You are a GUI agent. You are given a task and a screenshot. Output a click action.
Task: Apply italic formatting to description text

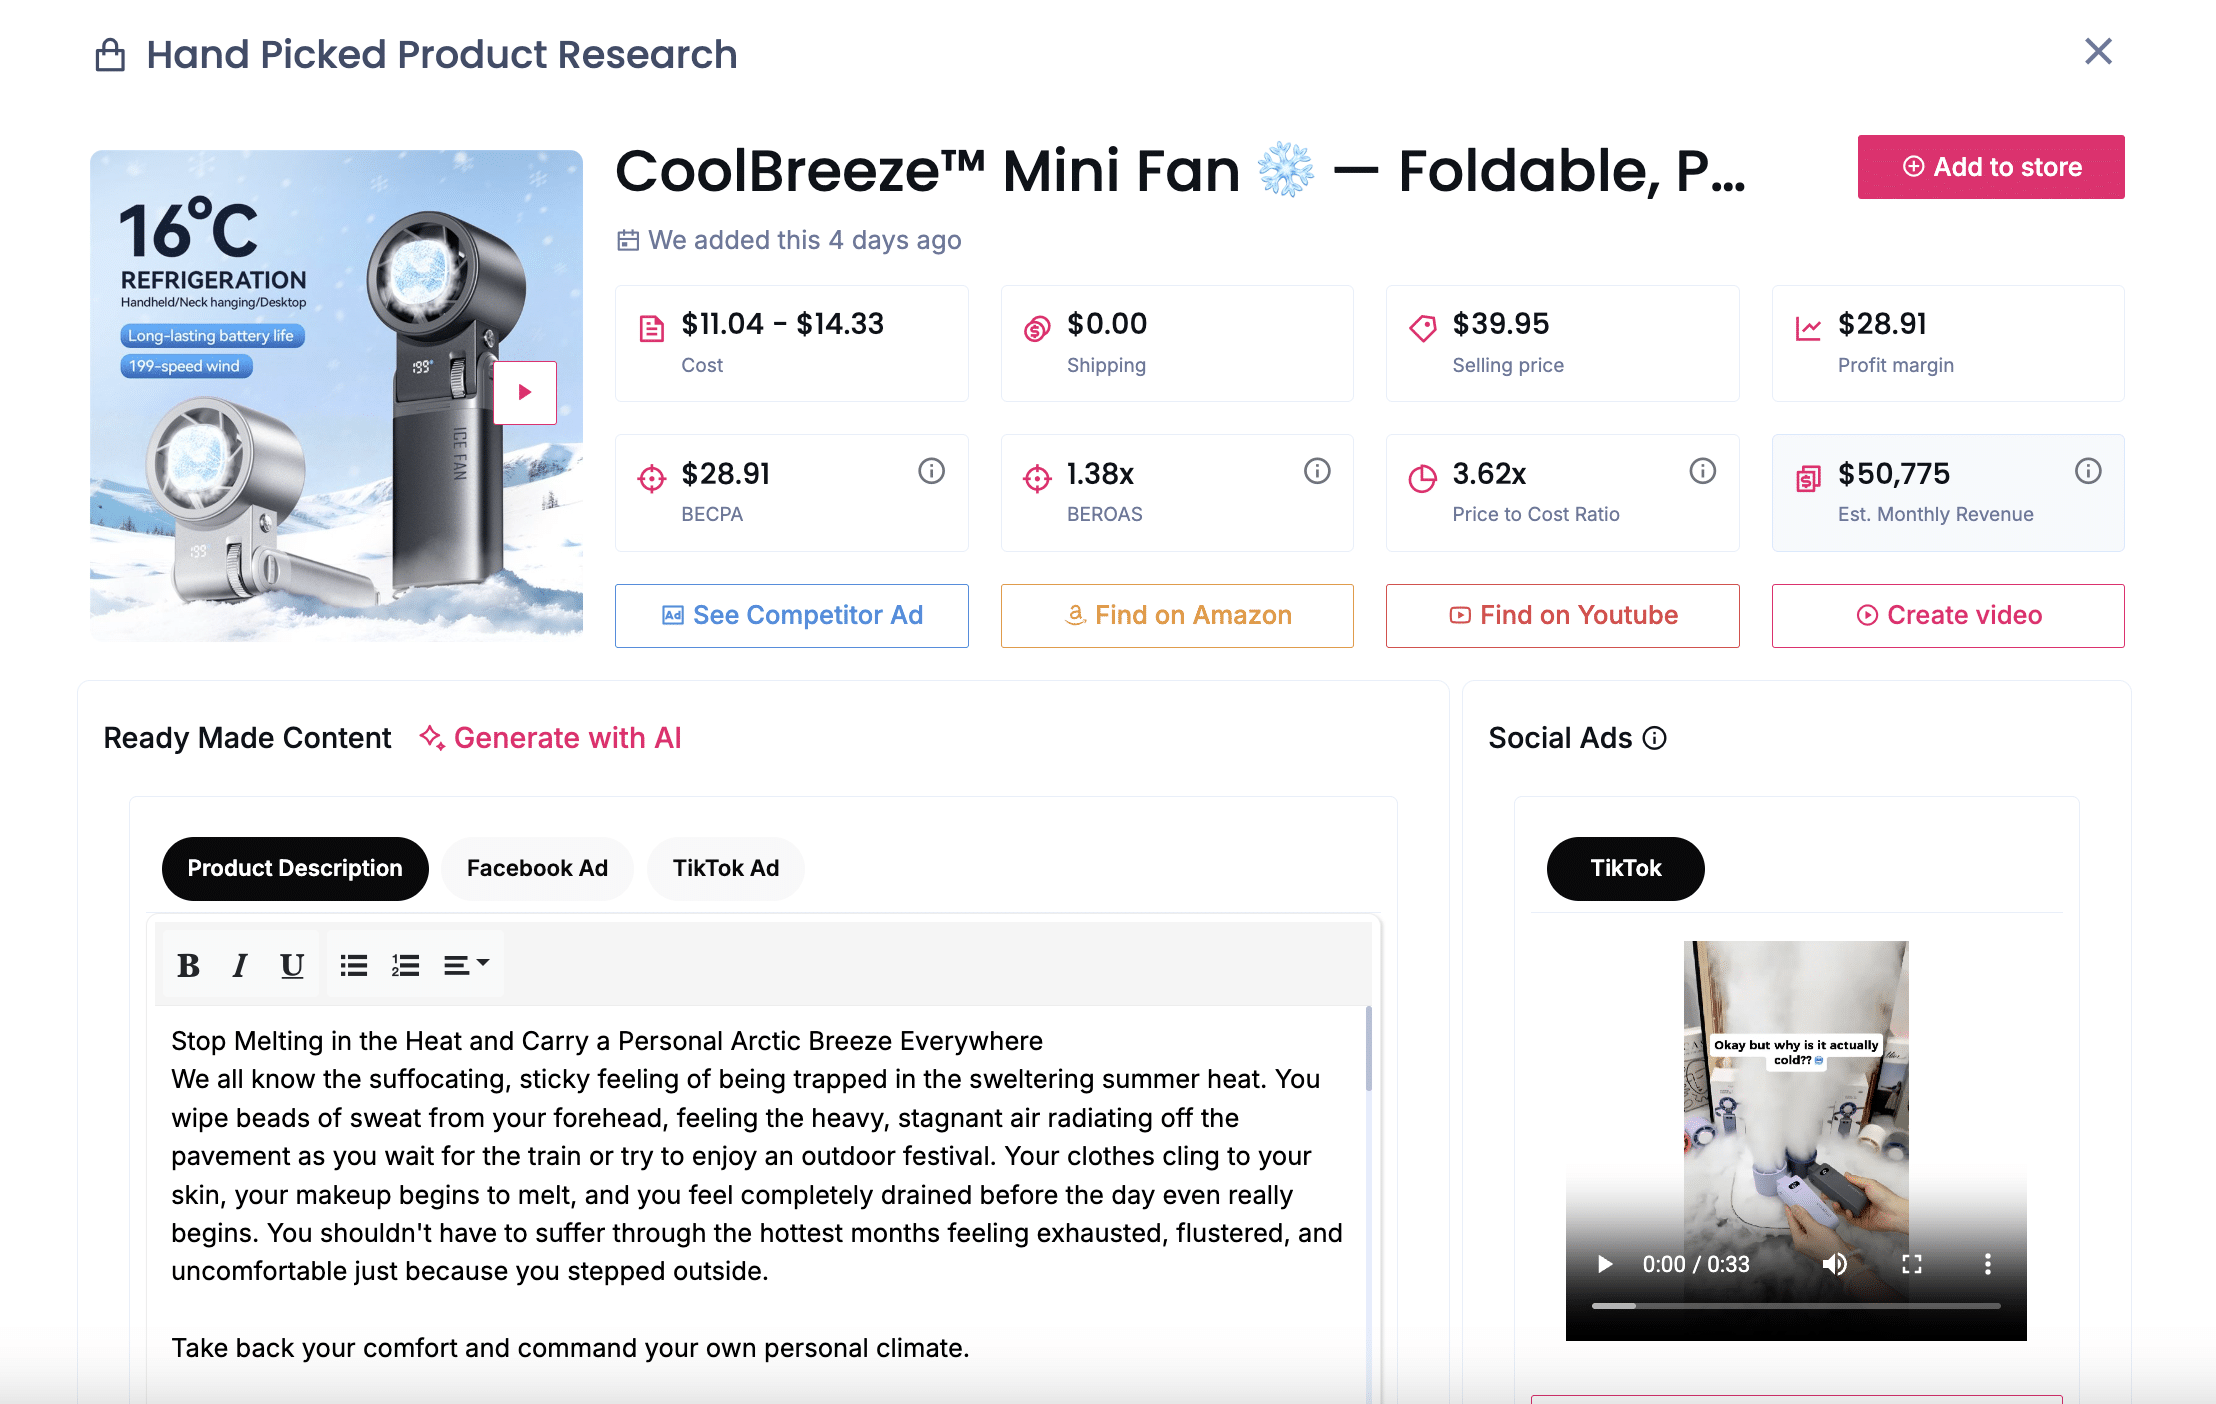pyautogui.click(x=240, y=963)
